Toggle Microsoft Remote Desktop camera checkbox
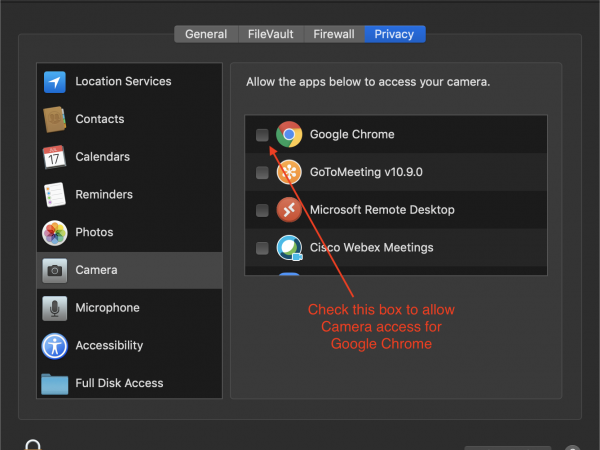Image resolution: width=600 pixels, height=450 pixels. pos(262,210)
